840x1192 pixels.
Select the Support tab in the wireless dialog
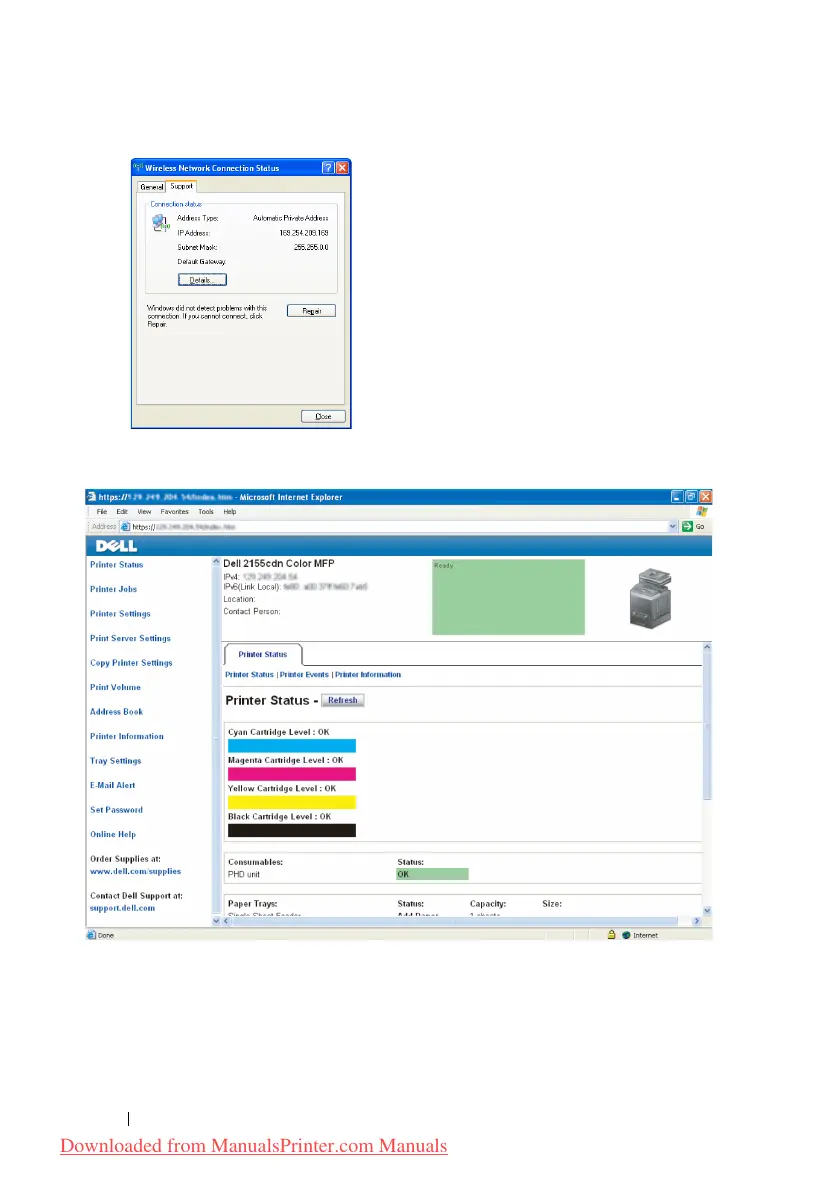tap(182, 186)
